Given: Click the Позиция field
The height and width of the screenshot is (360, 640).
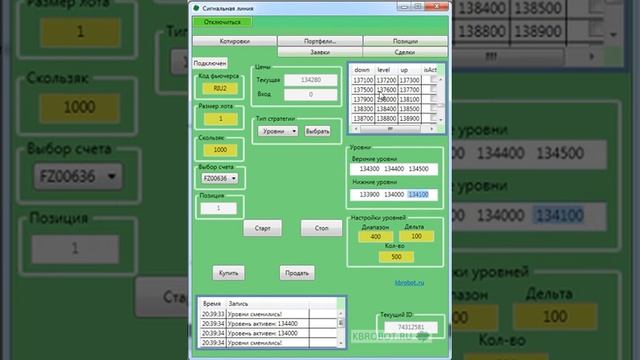Looking at the screenshot, I should (218, 208).
